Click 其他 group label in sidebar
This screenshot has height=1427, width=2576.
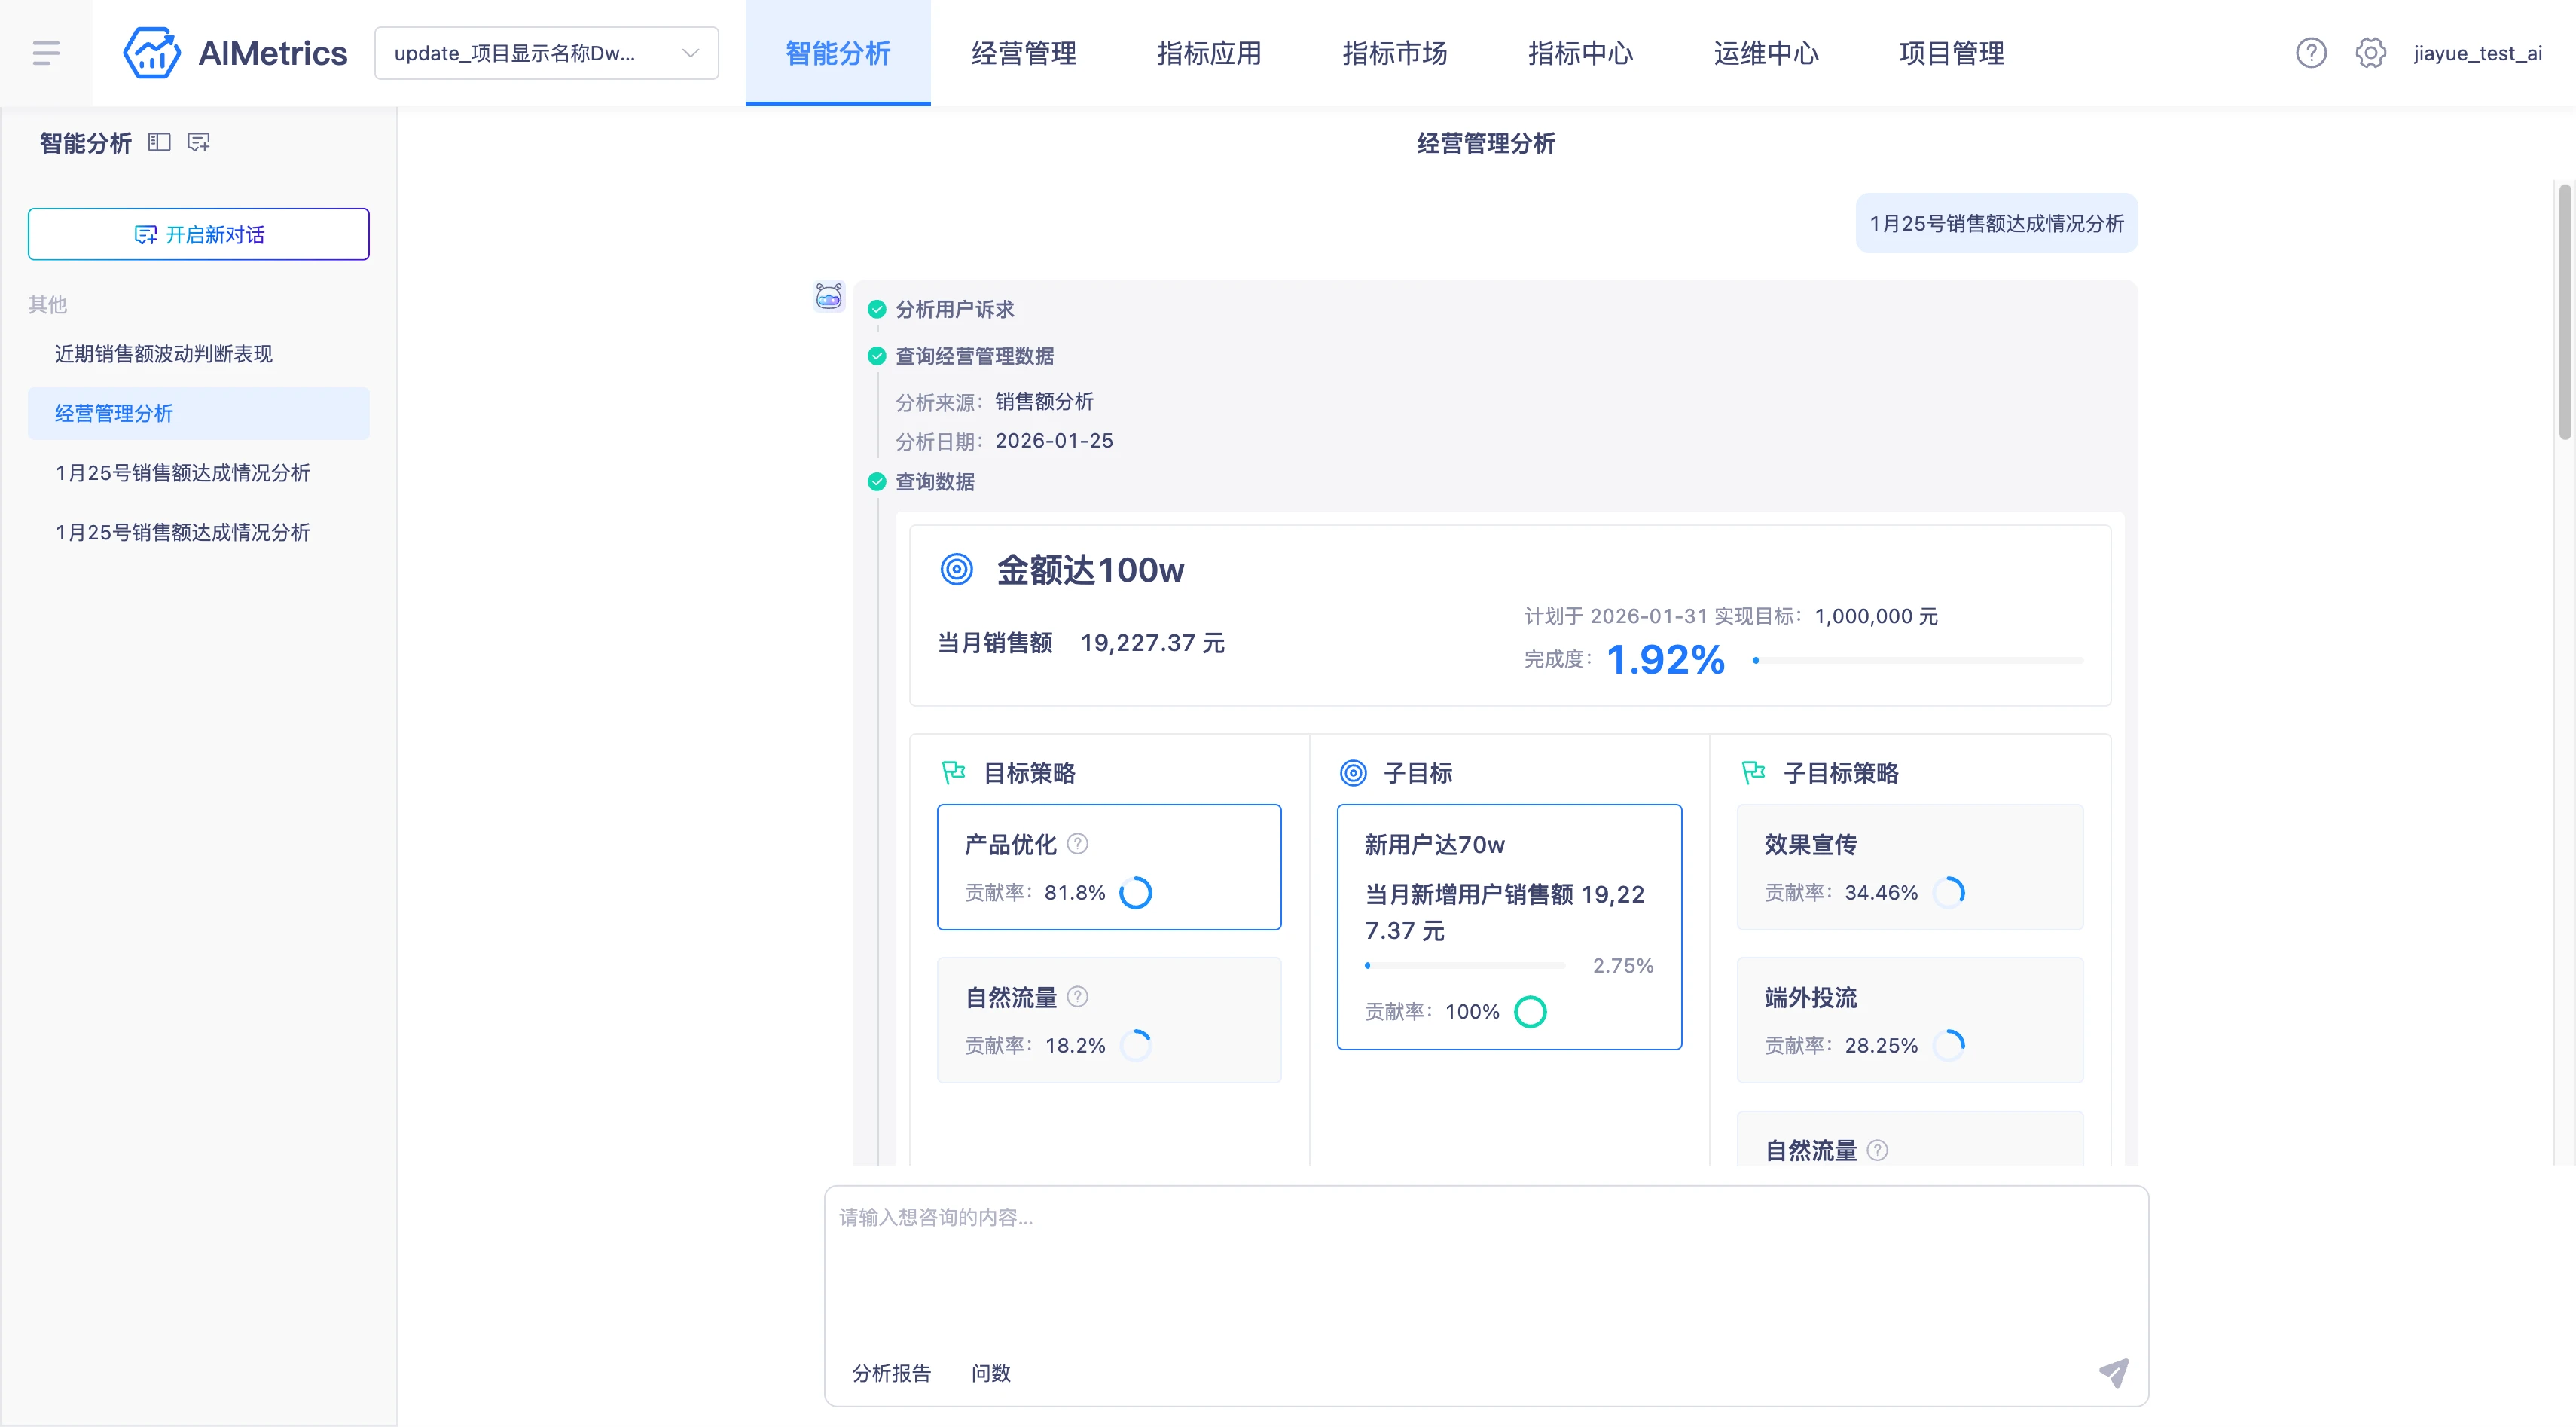point(47,304)
